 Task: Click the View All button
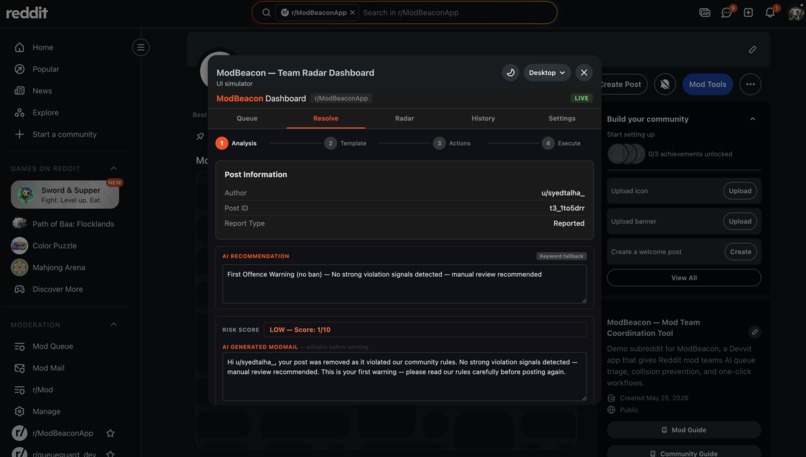point(684,278)
